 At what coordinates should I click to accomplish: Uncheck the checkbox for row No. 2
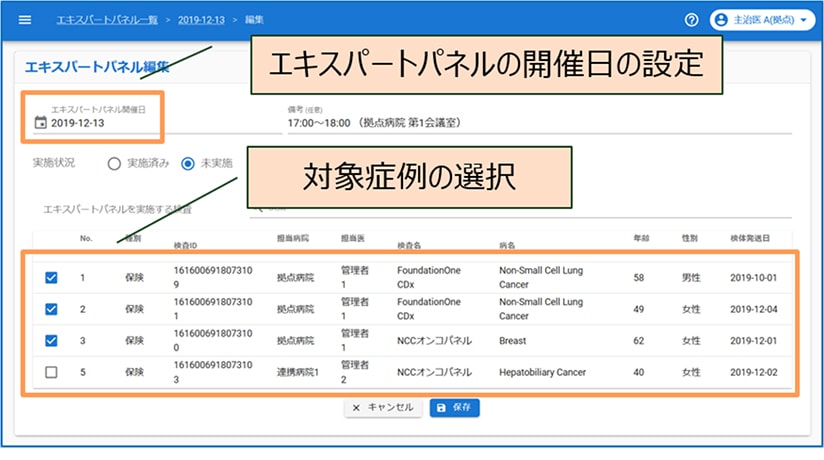(x=52, y=309)
